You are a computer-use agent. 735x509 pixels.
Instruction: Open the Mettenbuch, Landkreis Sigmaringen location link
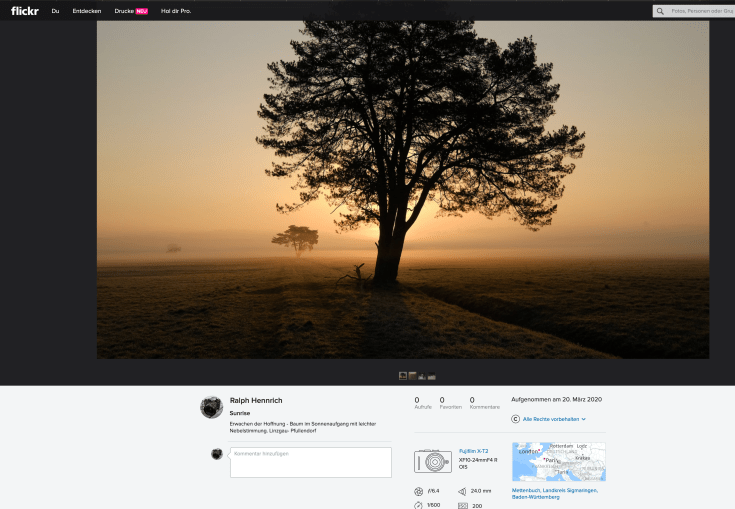(554, 493)
